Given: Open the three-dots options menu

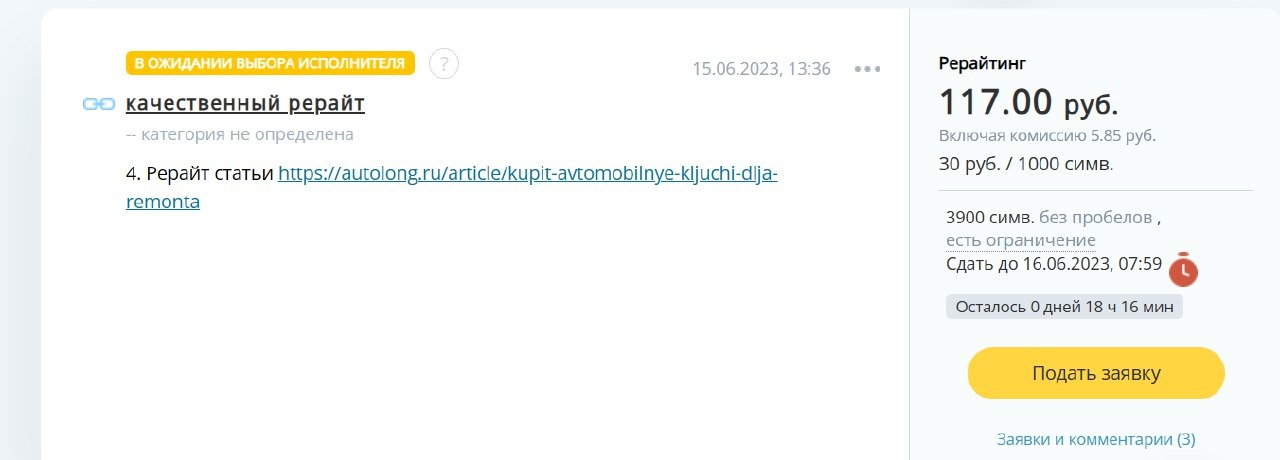Looking at the screenshot, I should click(867, 69).
